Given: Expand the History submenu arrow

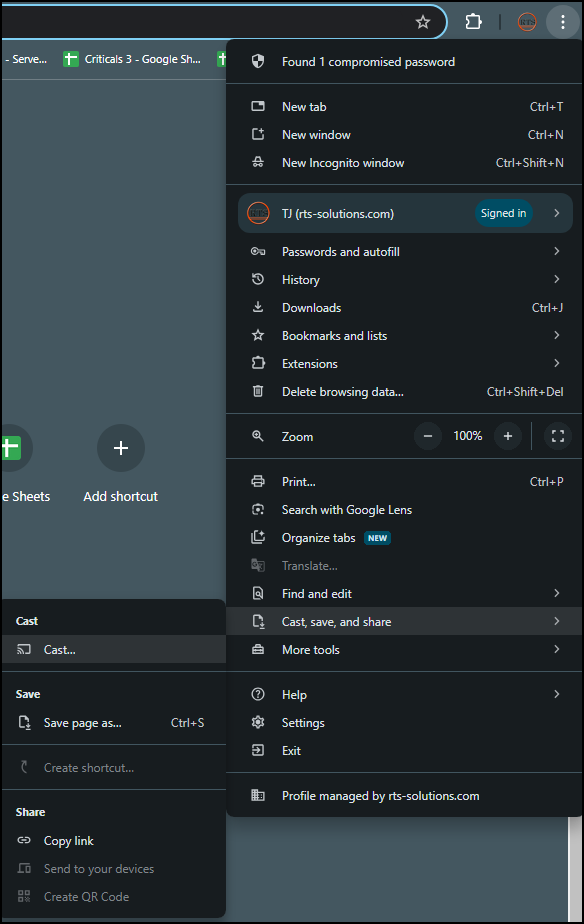Looking at the screenshot, I should [x=557, y=279].
